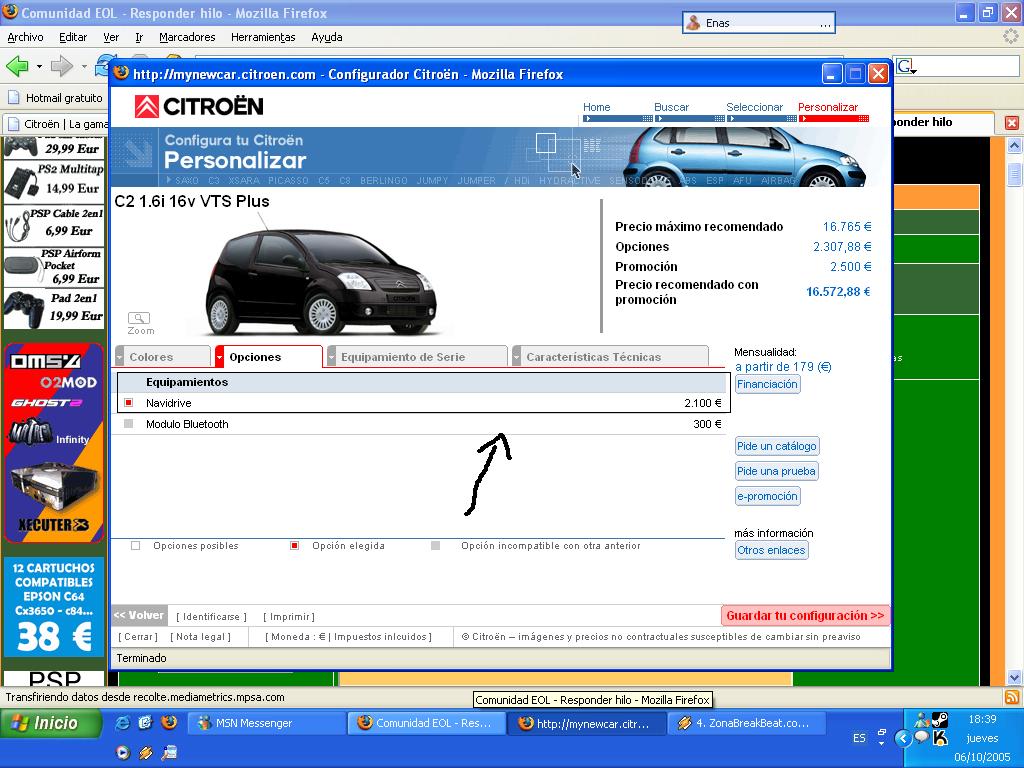
Task: Click the Zoom magnifier under the car
Action: pos(140,319)
